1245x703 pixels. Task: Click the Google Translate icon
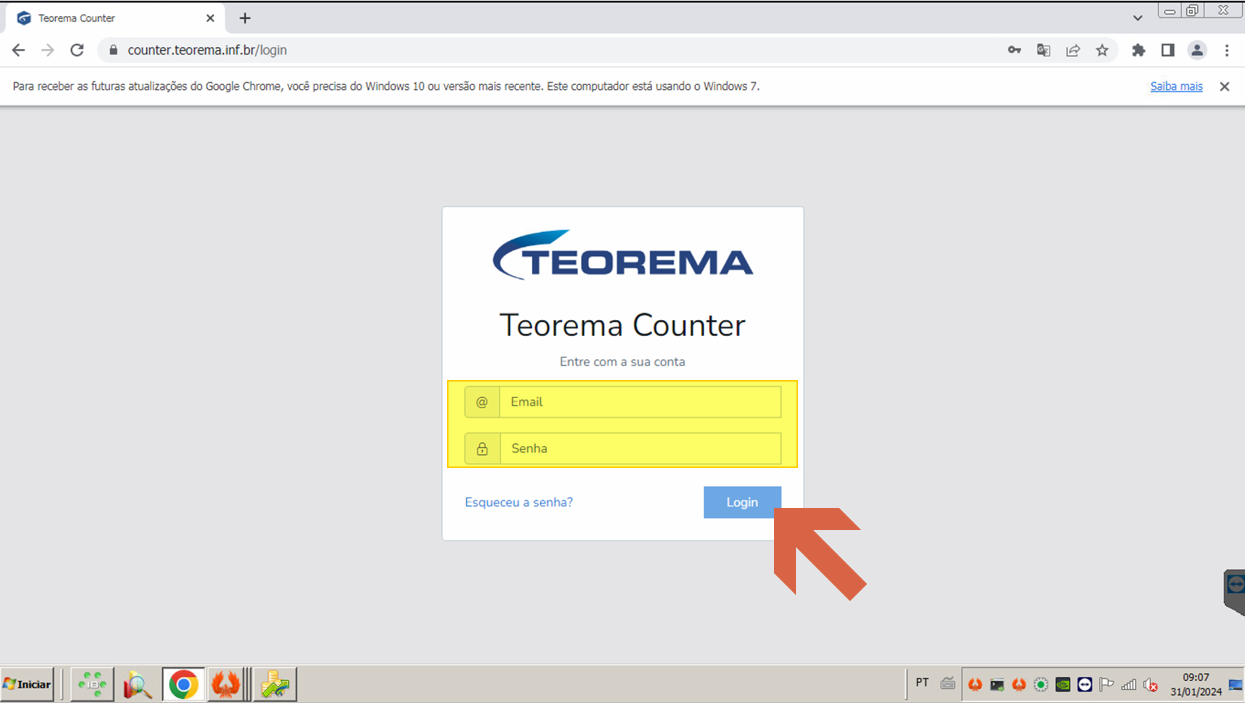1043,50
